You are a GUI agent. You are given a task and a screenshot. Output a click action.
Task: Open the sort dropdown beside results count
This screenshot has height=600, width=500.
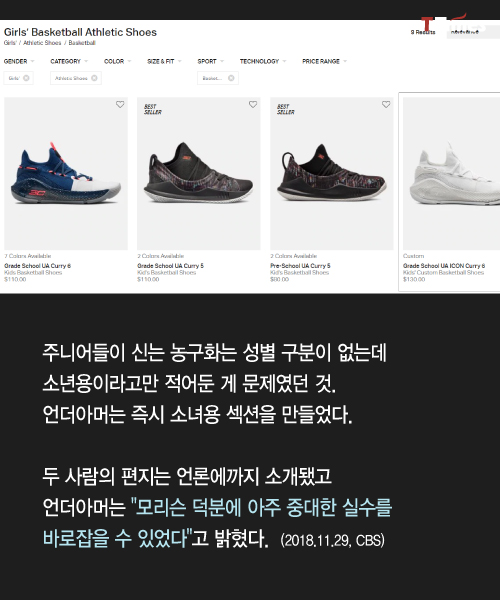coord(473,32)
